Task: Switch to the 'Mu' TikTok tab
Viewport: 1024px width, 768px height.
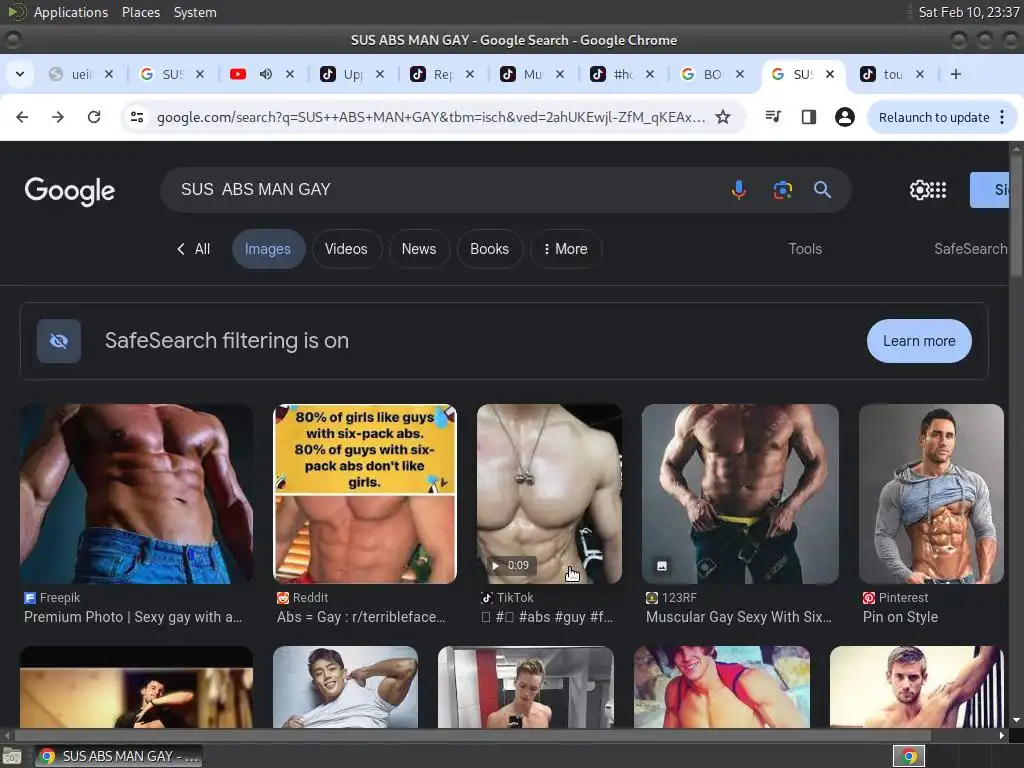Action: point(532,74)
